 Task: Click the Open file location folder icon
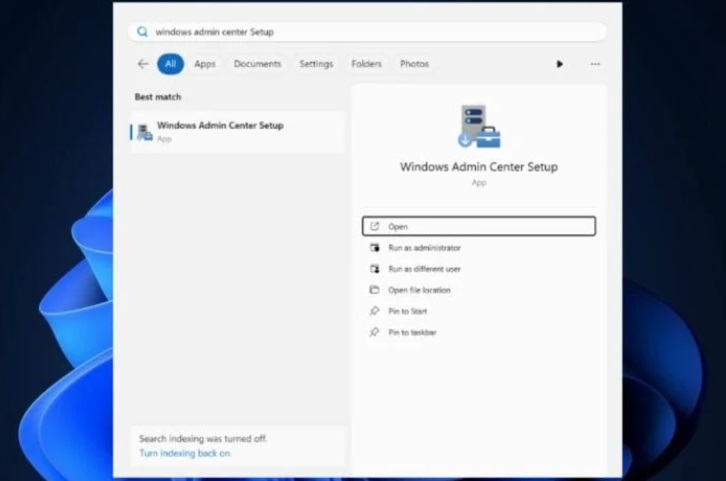coord(374,290)
